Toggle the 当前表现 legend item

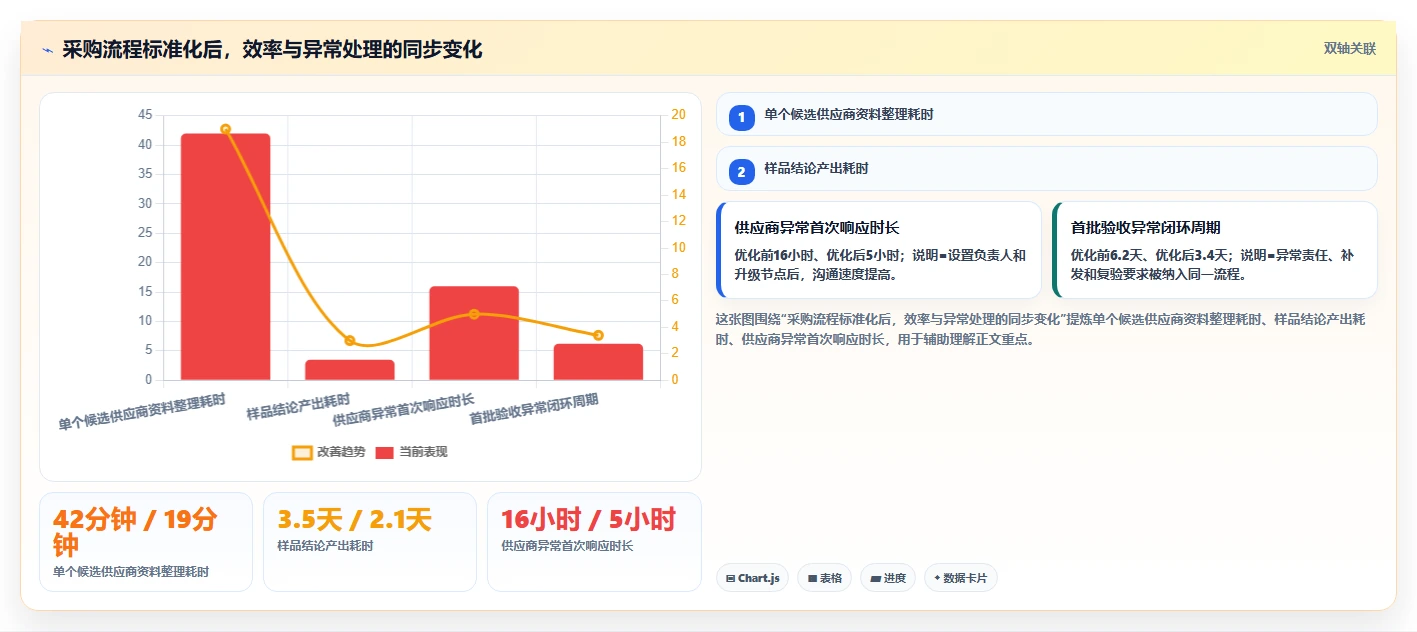(x=412, y=452)
